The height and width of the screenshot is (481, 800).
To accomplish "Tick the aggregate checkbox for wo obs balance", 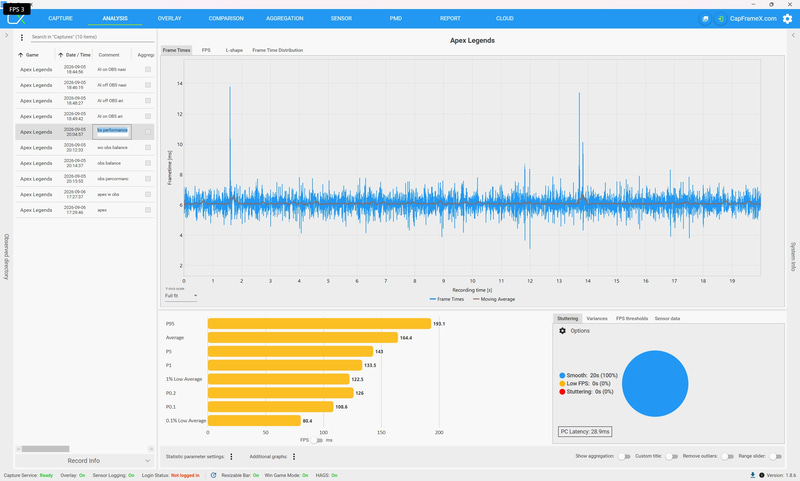I will [148, 147].
